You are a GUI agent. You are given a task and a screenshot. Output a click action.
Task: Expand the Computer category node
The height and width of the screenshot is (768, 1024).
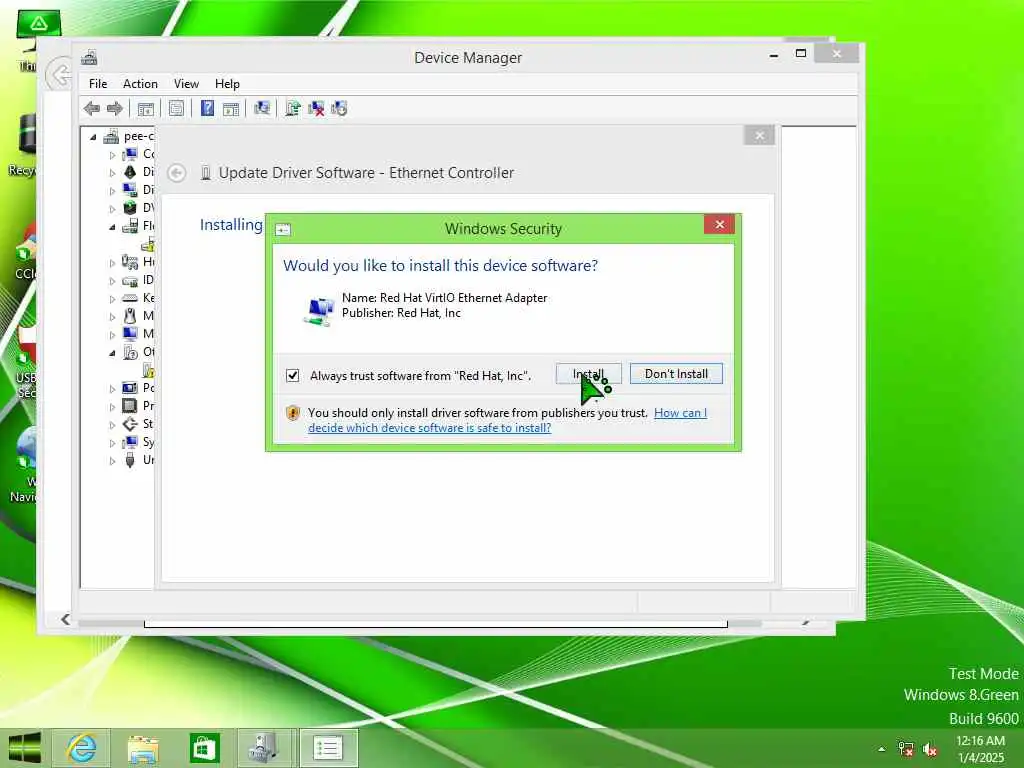(x=112, y=155)
